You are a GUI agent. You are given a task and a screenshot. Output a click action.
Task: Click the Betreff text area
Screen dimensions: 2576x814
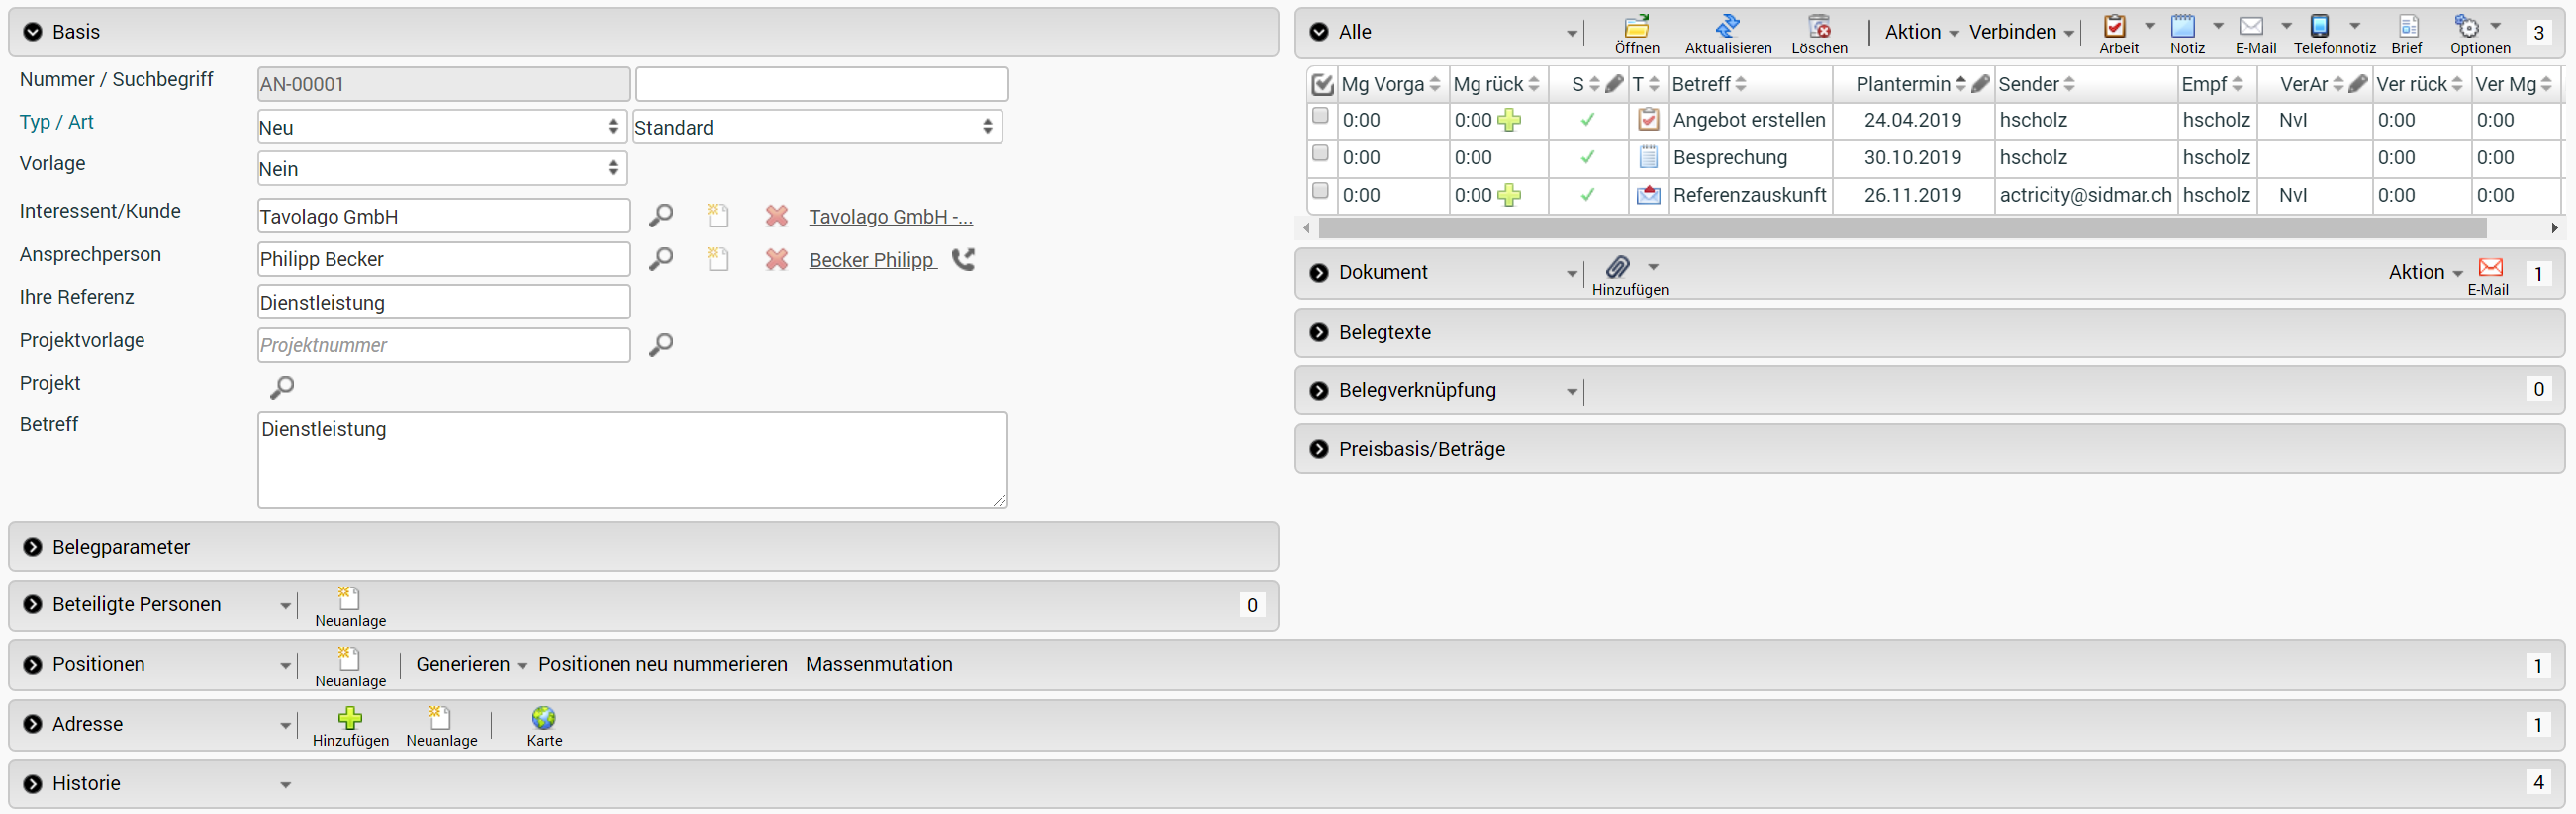pyautogui.click(x=632, y=460)
